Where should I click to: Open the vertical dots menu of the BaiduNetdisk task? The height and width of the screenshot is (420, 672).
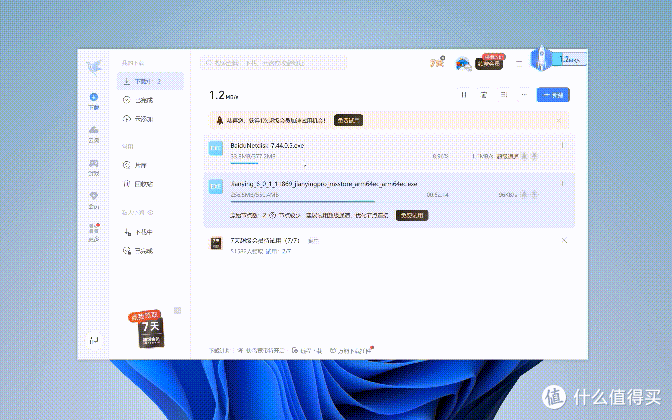pos(562,146)
